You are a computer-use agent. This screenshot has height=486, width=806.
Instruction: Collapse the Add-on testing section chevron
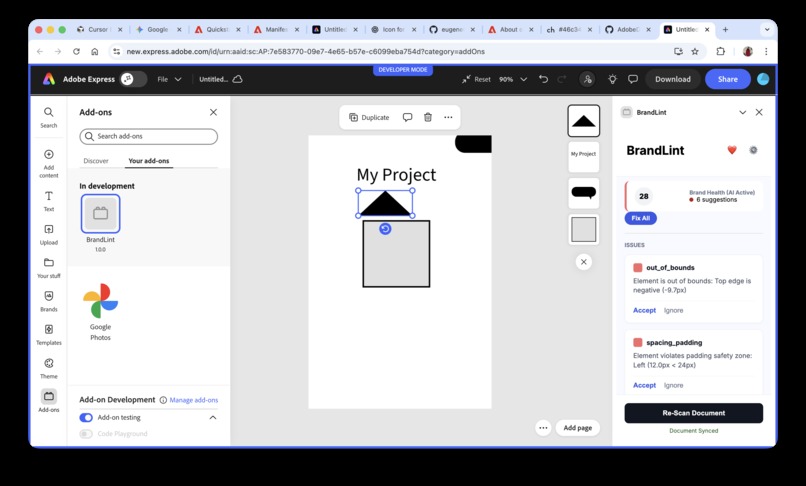pos(213,418)
